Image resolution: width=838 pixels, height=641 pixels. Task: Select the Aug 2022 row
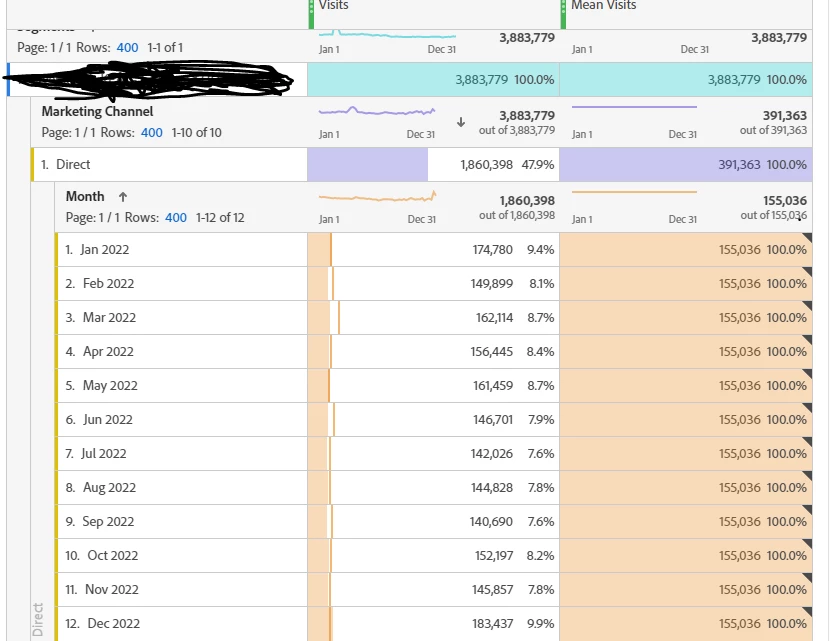182,488
